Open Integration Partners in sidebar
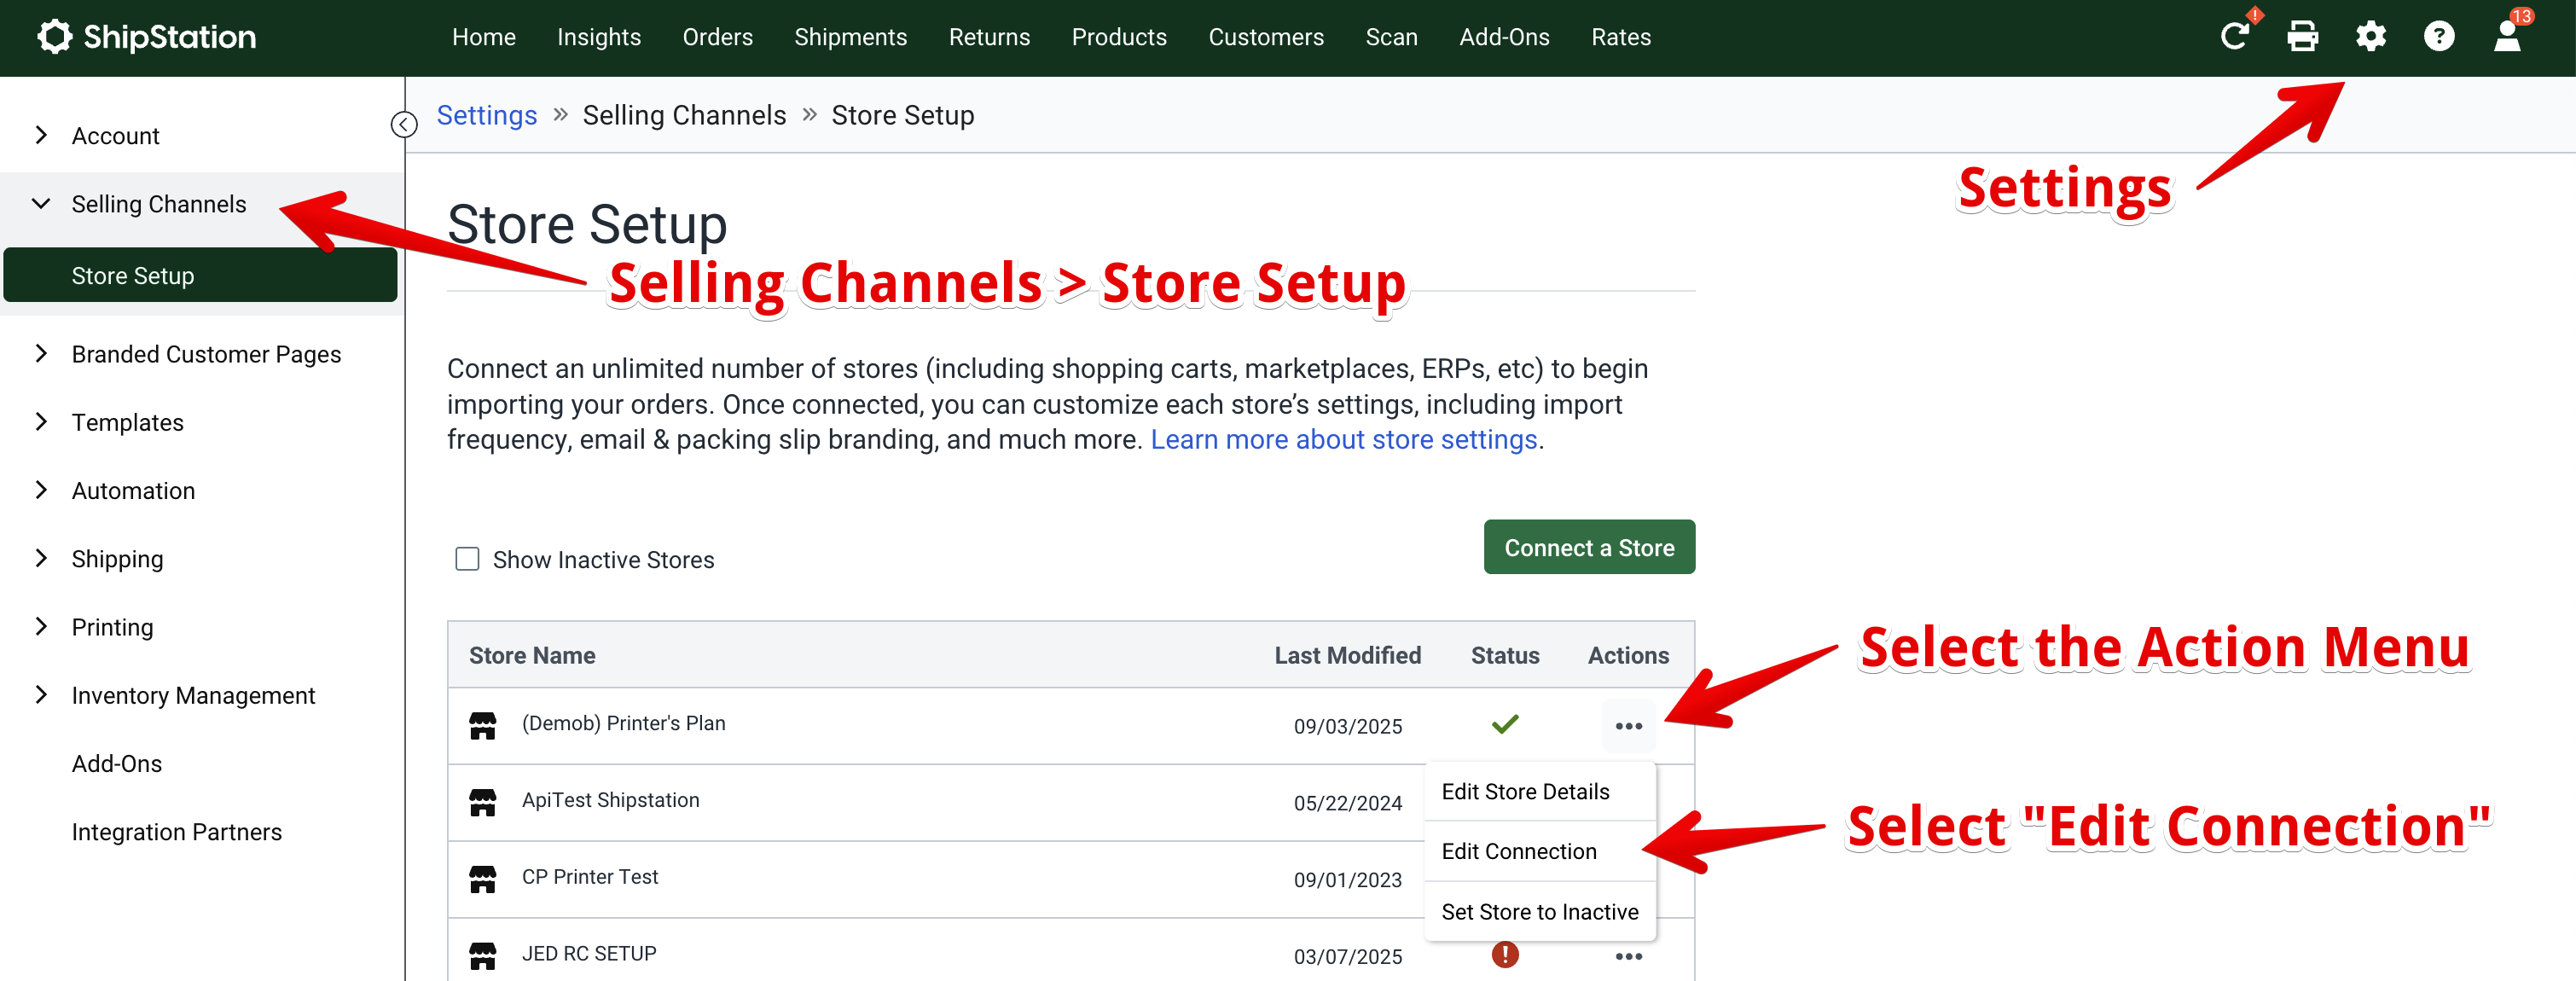The width and height of the screenshot is (2576, 981). (x=177, y=831)
